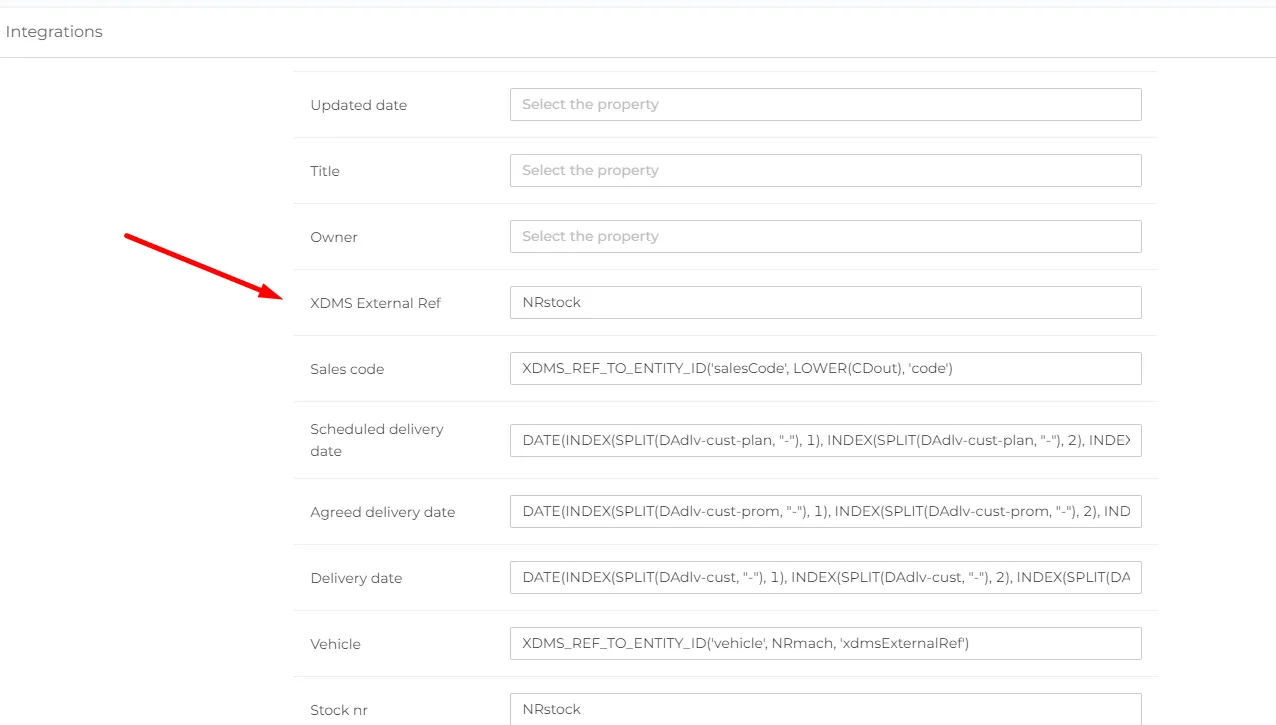This screenshot has width=1276, height=725.
Task: Click the 'Stock nr' label
Action: [x=340, y=710]
